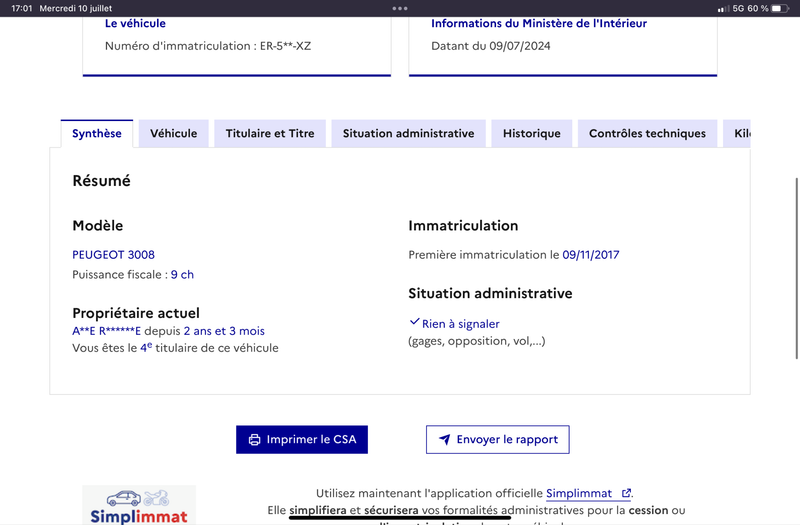Image resolution: width=800 pixels, height=525 pixels.
Task: Click the paper plane icon in Envoyer button
Action: 445,439
